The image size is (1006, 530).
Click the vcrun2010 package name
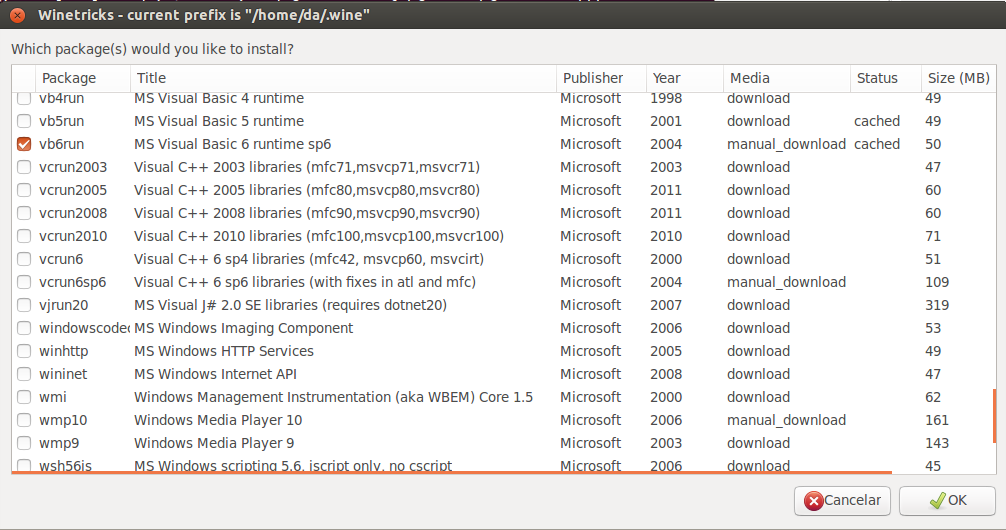pyautogui.click(x=73, y=236)
